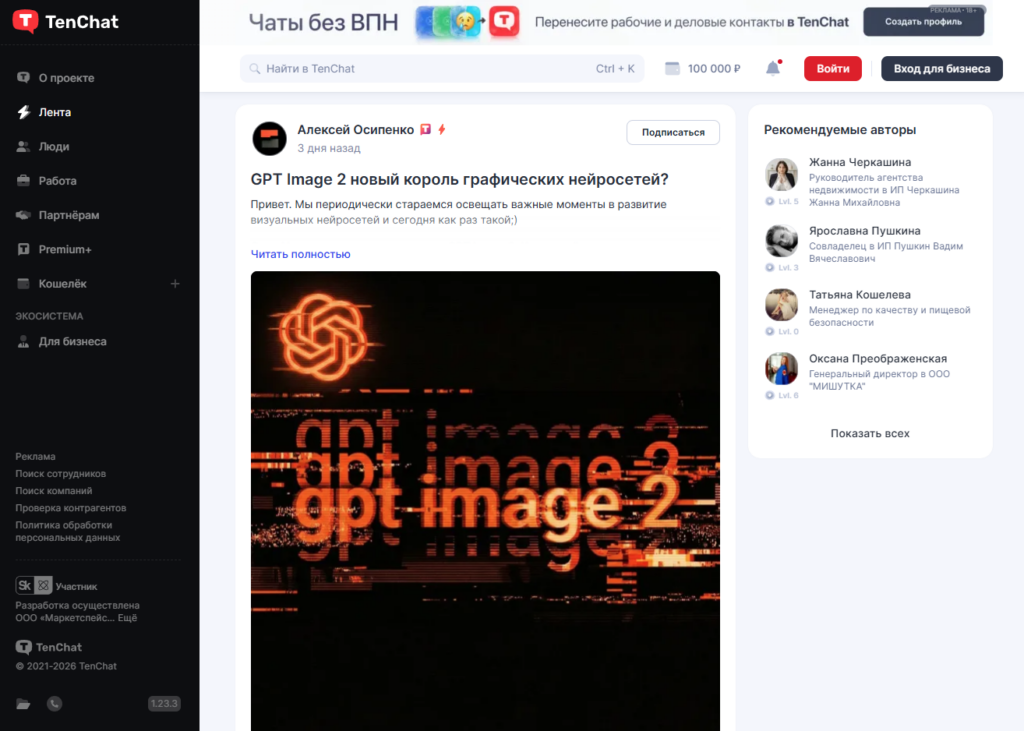Click the phone icon at sidebar bottom

(x=54, y=703)
